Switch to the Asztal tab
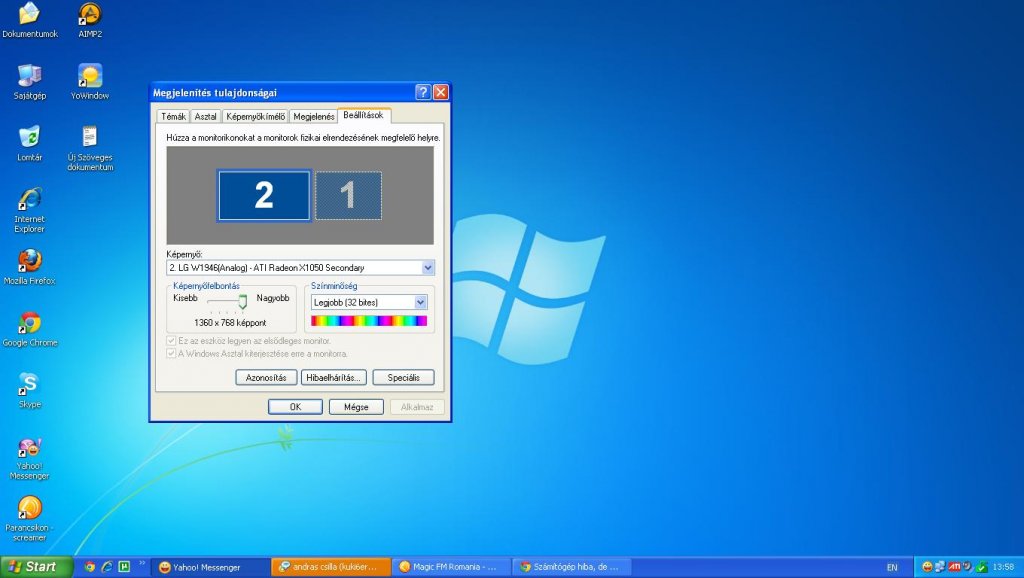The image size is (1024, 578). (205, 116)
